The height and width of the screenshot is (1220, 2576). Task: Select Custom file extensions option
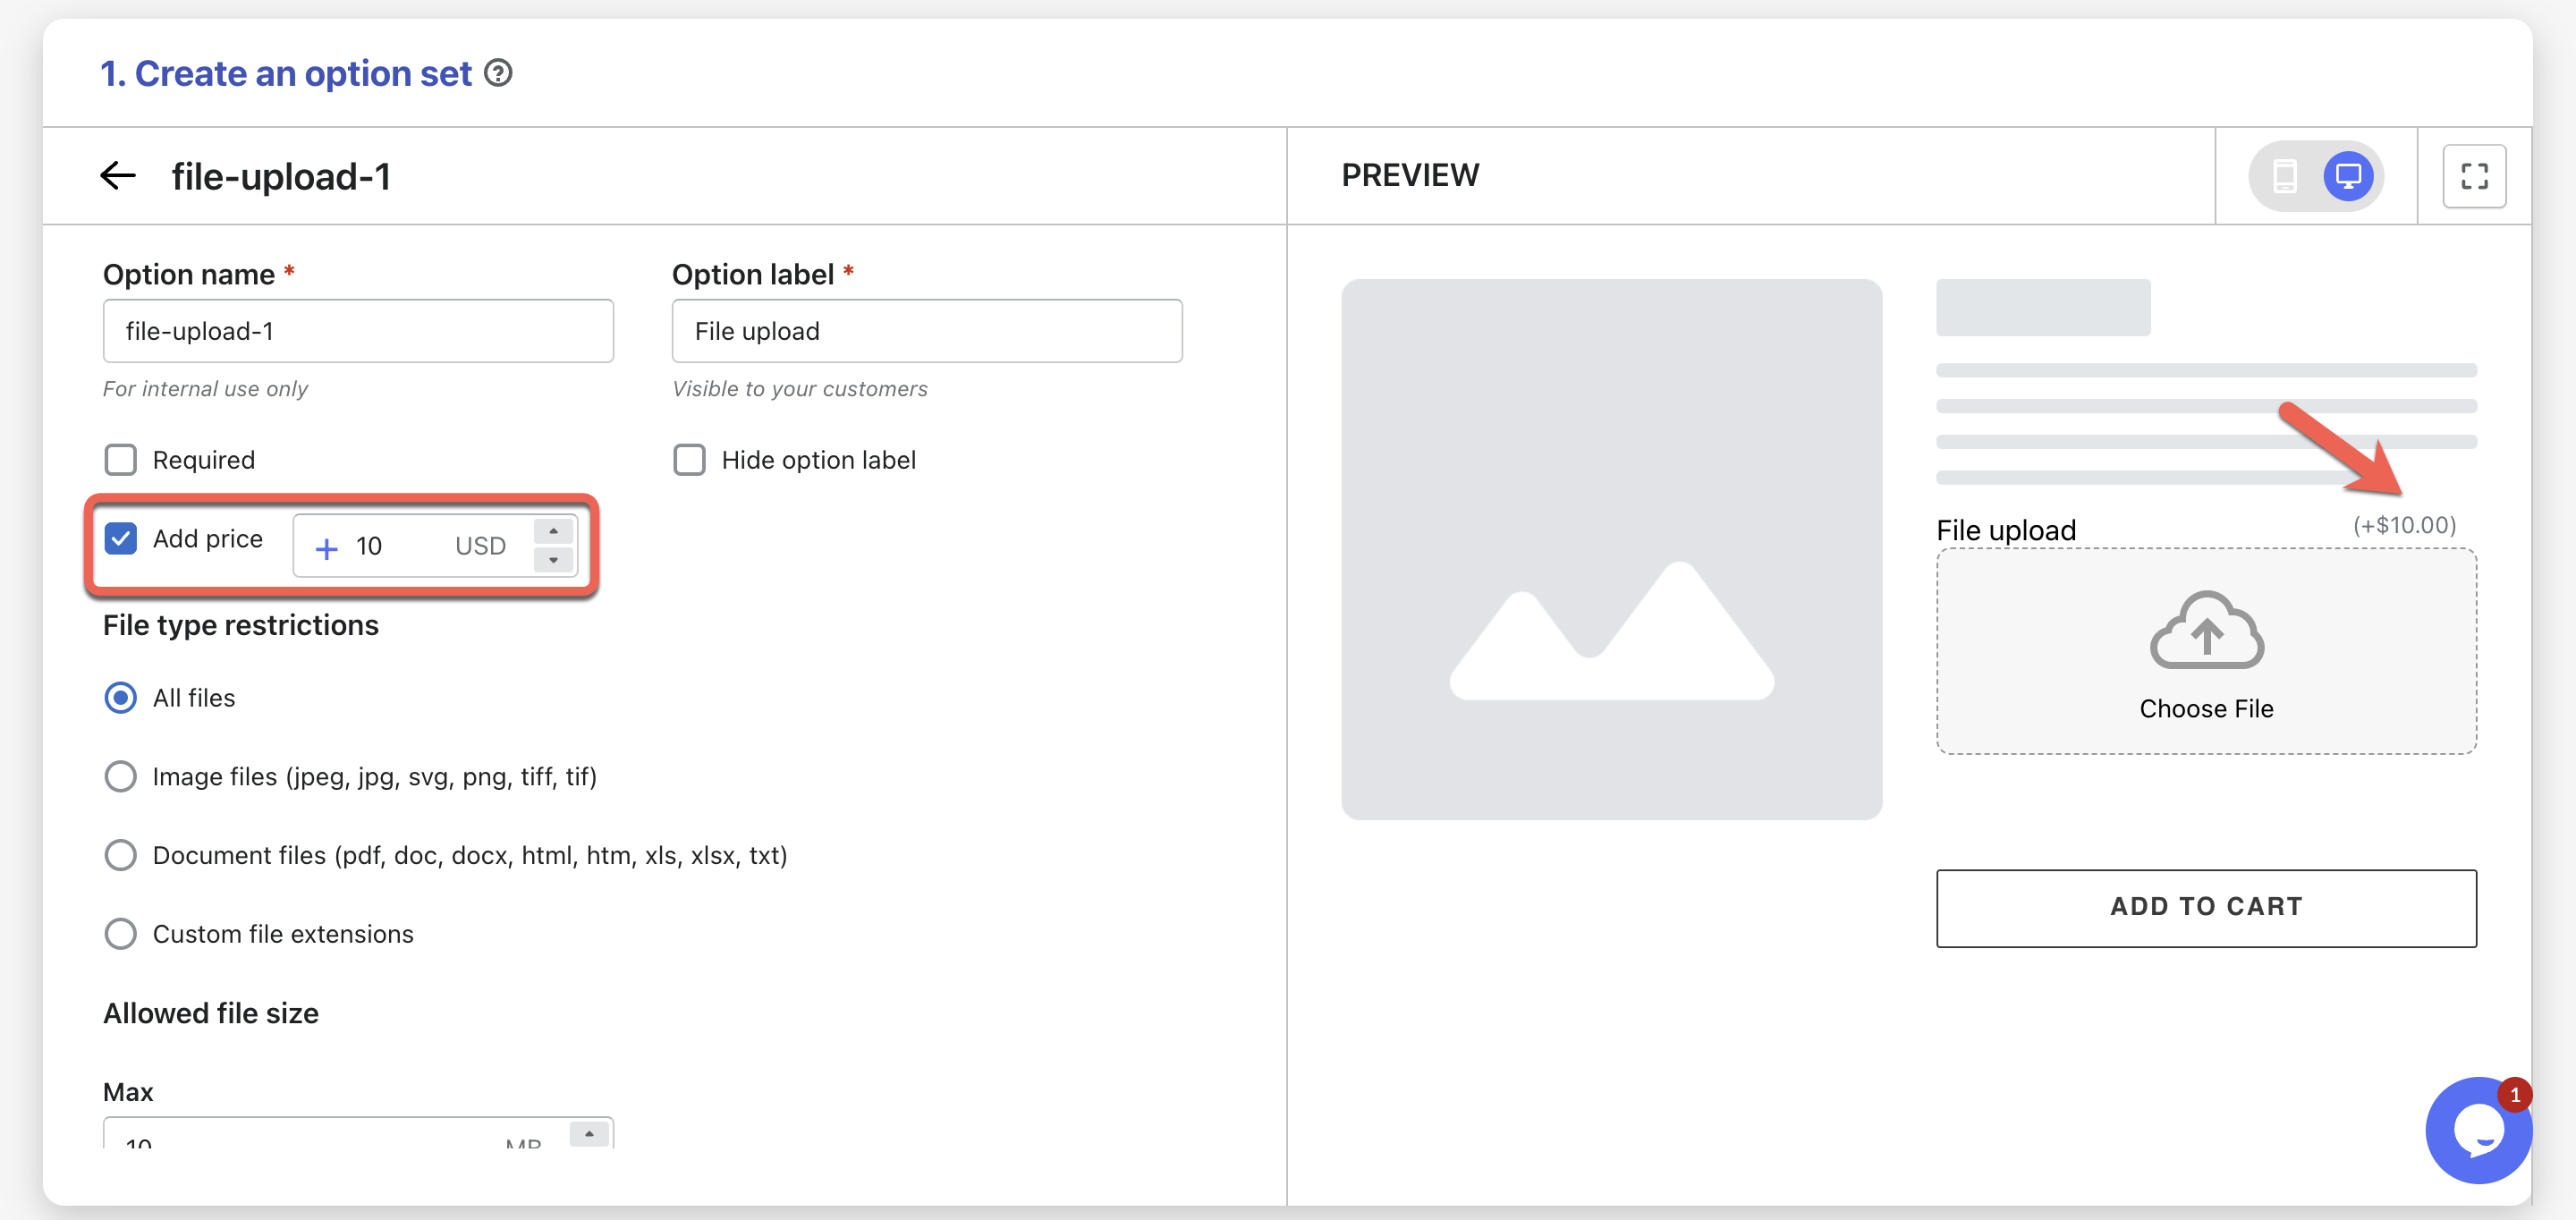(121, 933)
